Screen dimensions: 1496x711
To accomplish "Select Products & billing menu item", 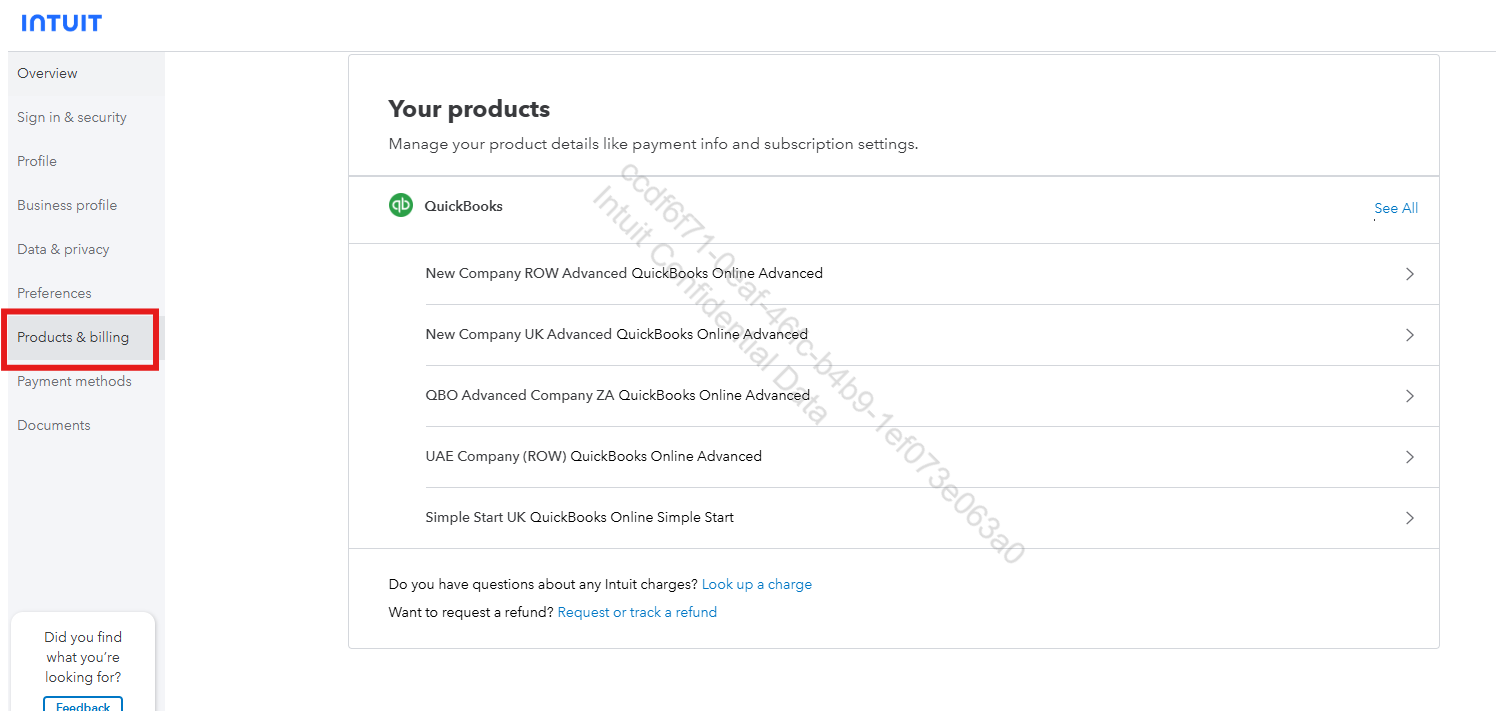I will coord(73,337).
